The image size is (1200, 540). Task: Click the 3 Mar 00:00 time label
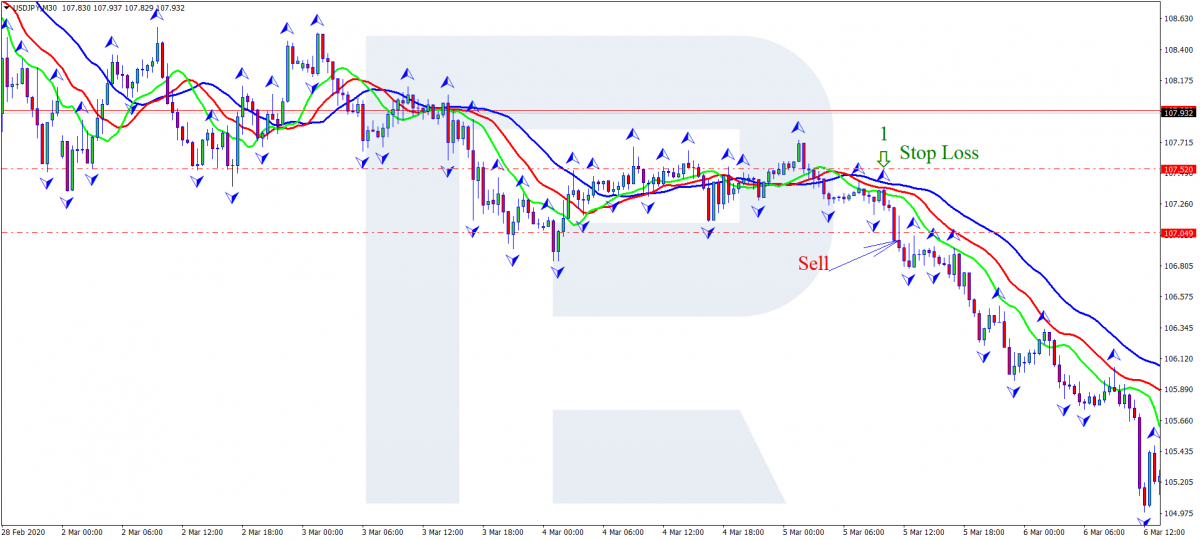click(x=324, y=533)
